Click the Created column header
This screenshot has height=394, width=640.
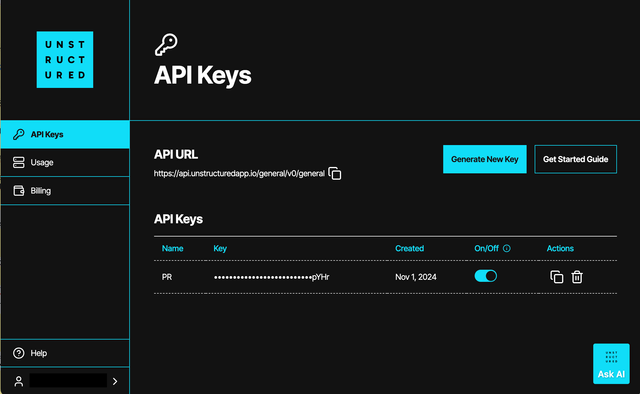click(409, 248)
